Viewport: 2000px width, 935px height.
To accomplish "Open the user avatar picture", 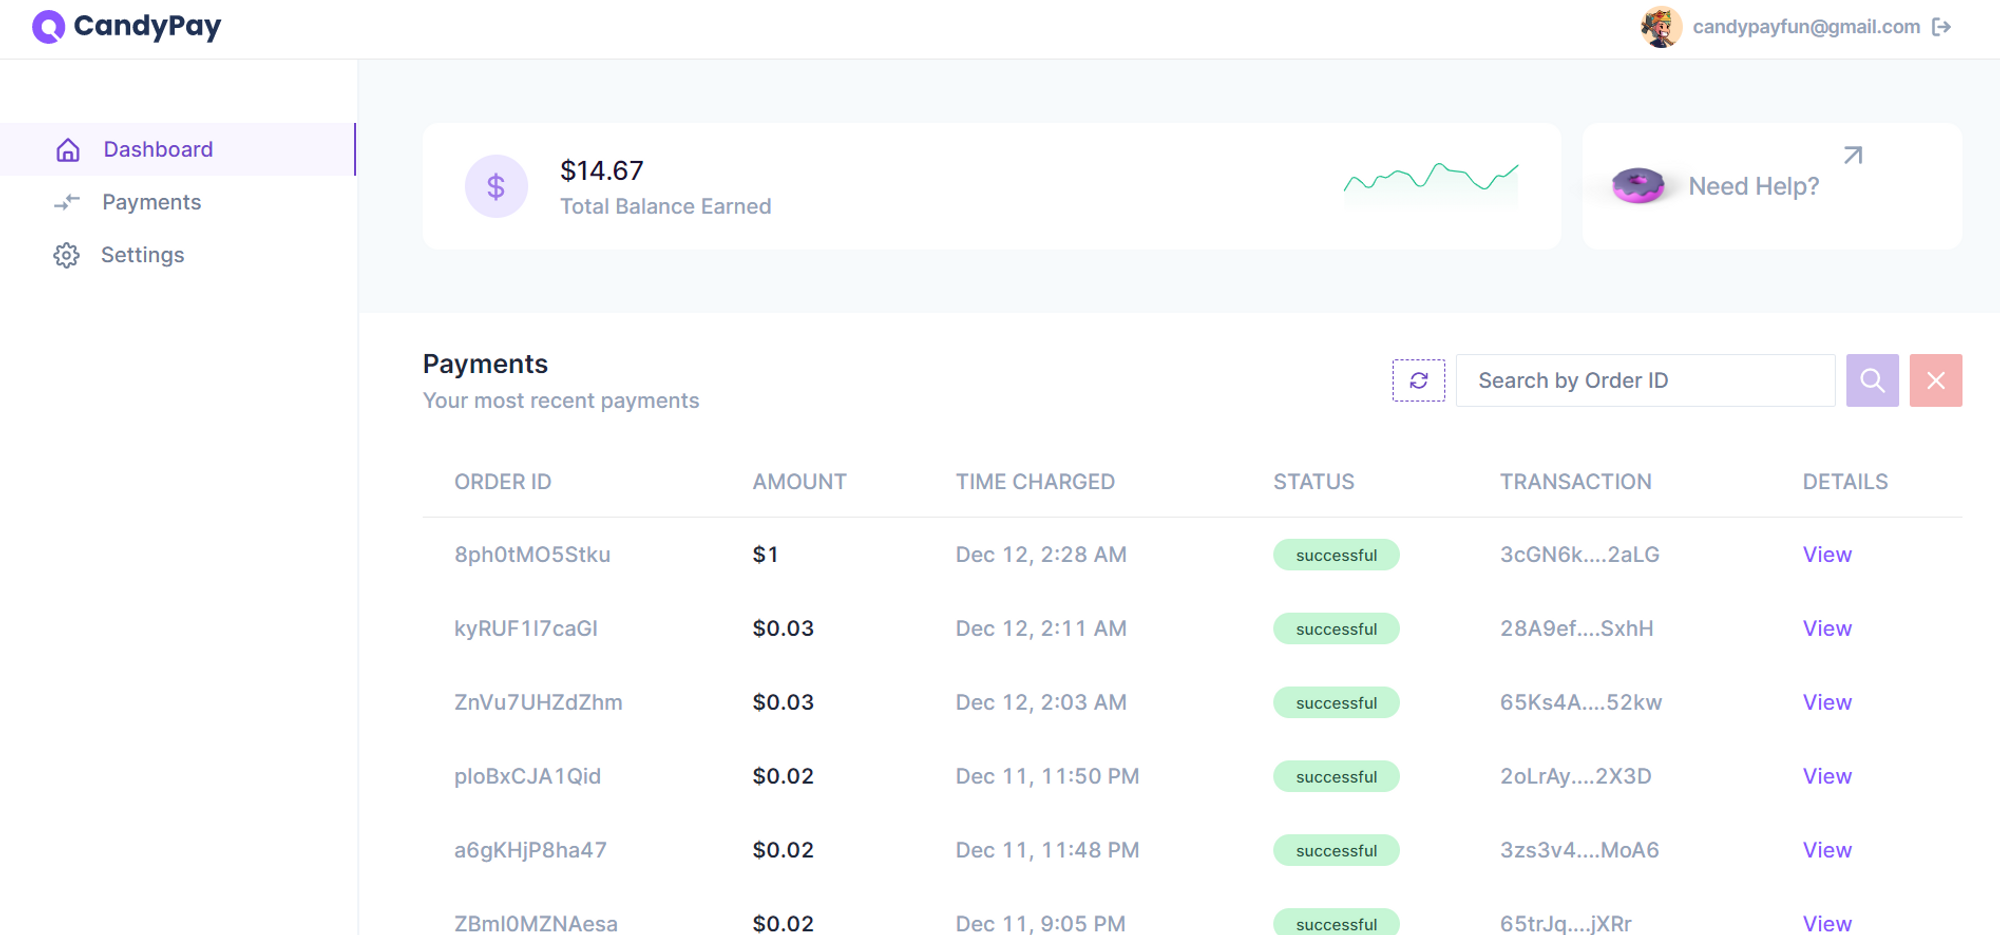I will (x=1661, y=27).
